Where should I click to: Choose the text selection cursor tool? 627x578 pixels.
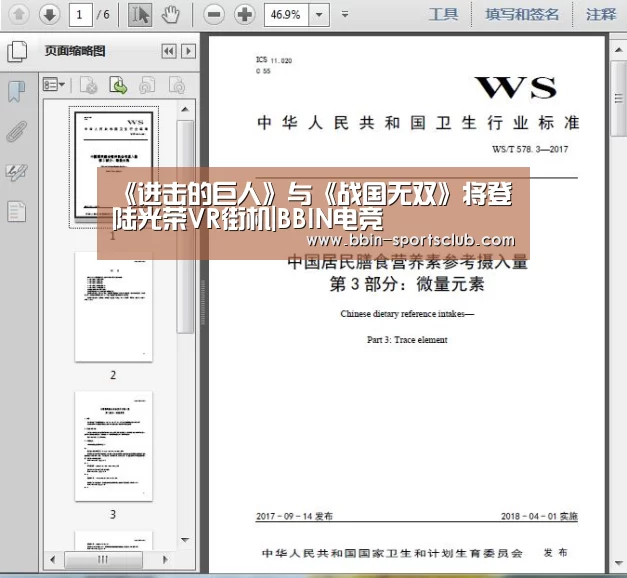[x=140, y=15]
